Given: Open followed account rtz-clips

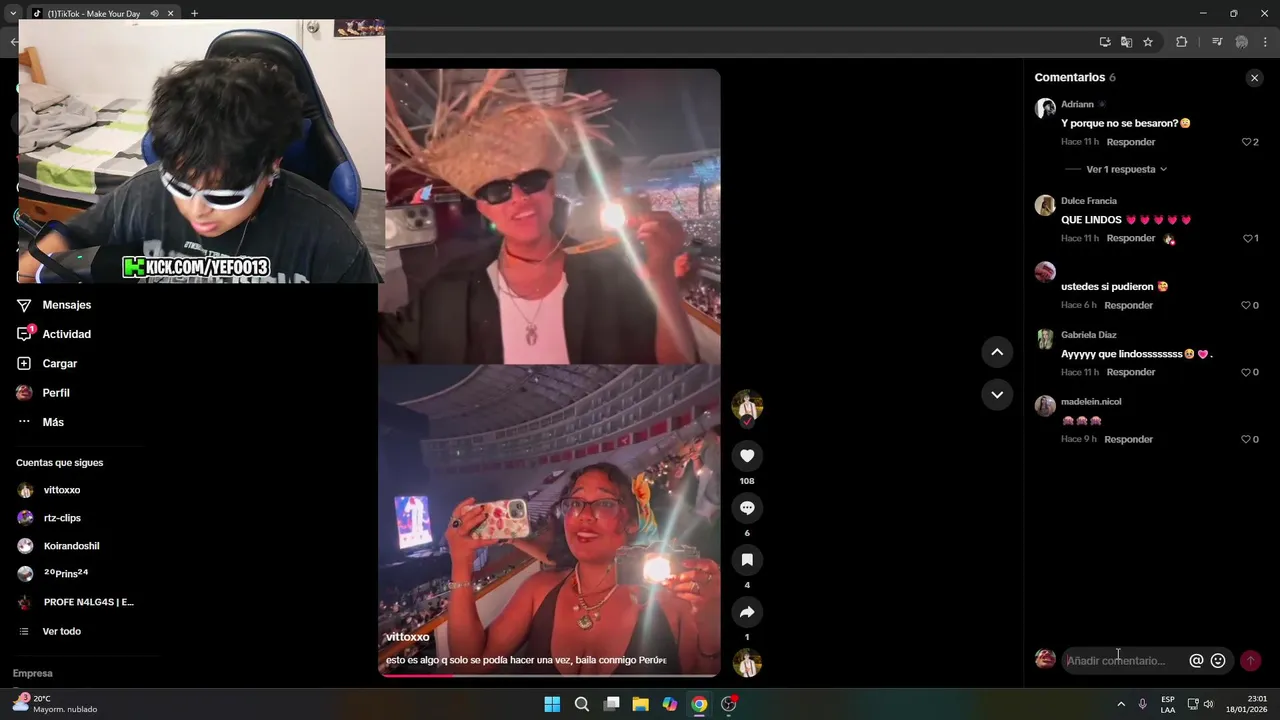Looking at the screenshot, I should (49, 518).
